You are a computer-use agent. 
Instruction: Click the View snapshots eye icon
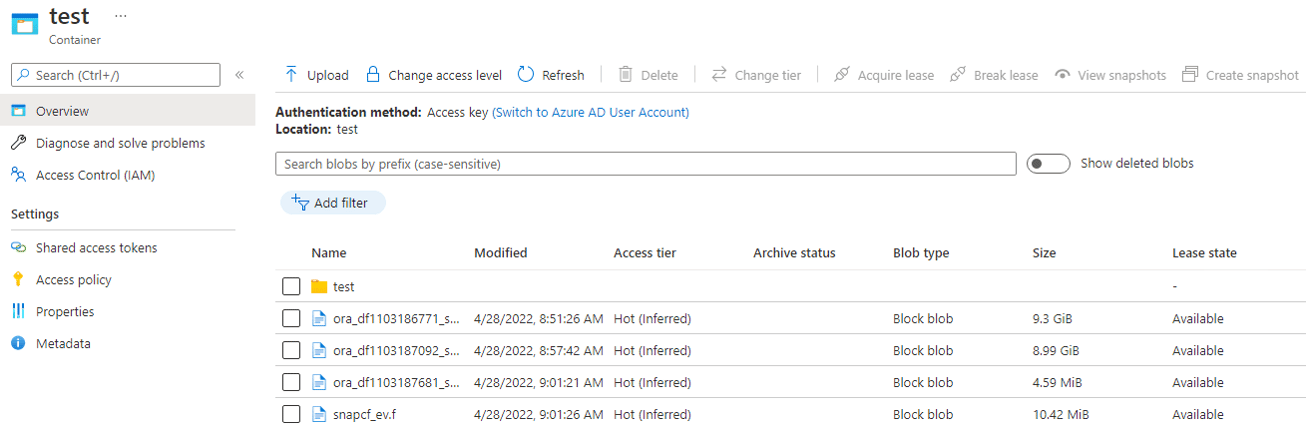point(1062,75)
